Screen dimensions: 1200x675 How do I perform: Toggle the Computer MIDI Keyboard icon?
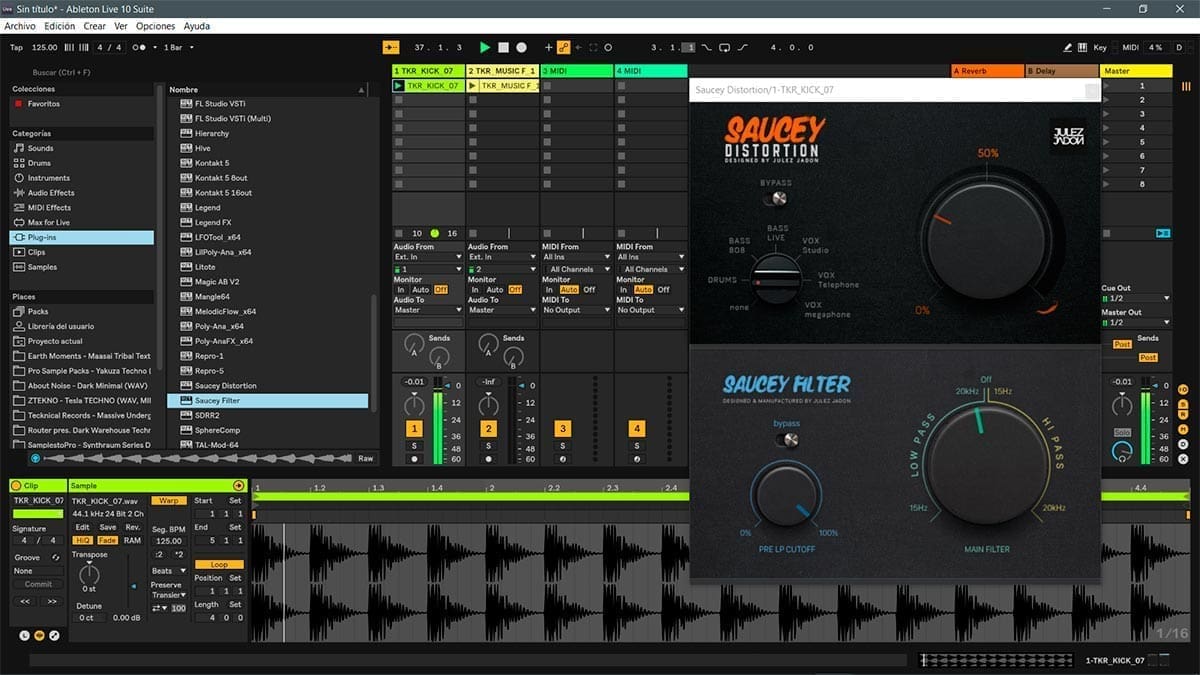1083,47
